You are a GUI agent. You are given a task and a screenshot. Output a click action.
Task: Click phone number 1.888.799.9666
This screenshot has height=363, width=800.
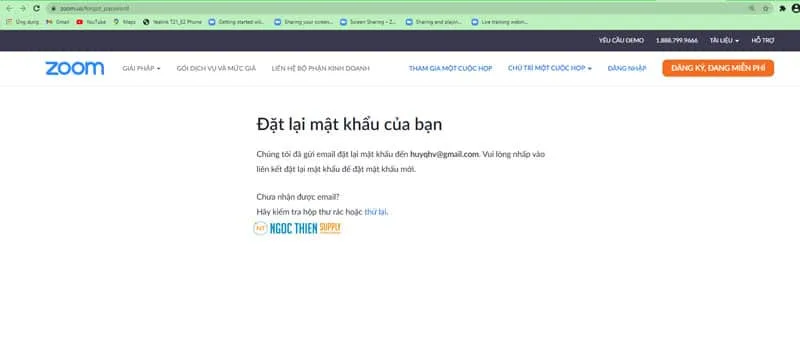(x=677, y=40)
